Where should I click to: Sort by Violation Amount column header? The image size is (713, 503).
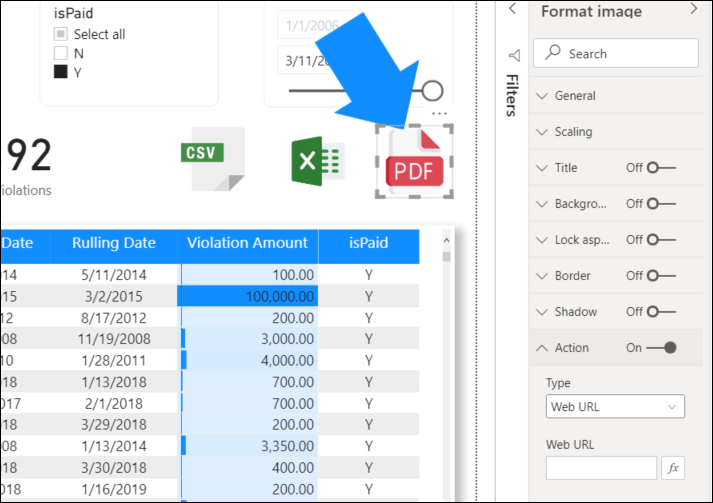pos(247,243)
